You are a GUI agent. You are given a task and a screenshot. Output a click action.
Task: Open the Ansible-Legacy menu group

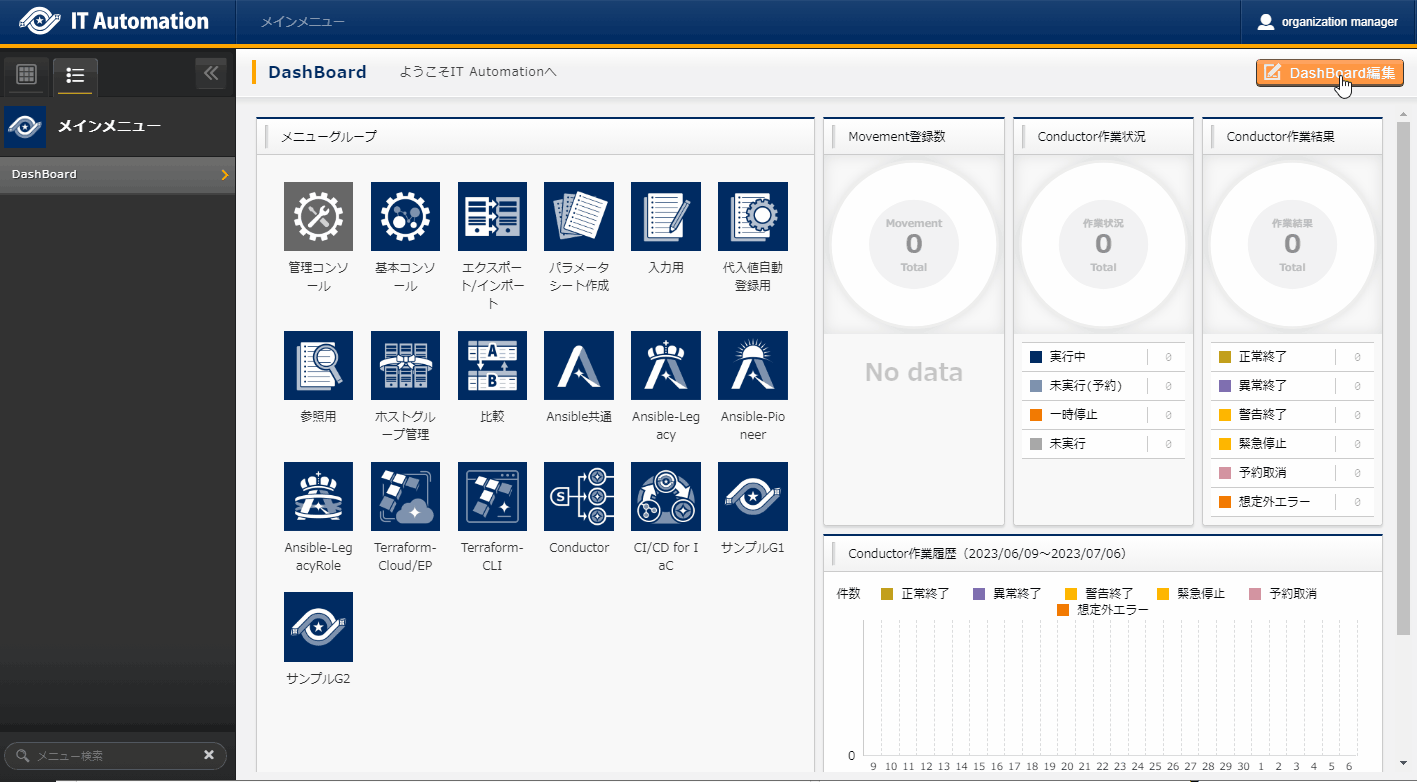665,366
